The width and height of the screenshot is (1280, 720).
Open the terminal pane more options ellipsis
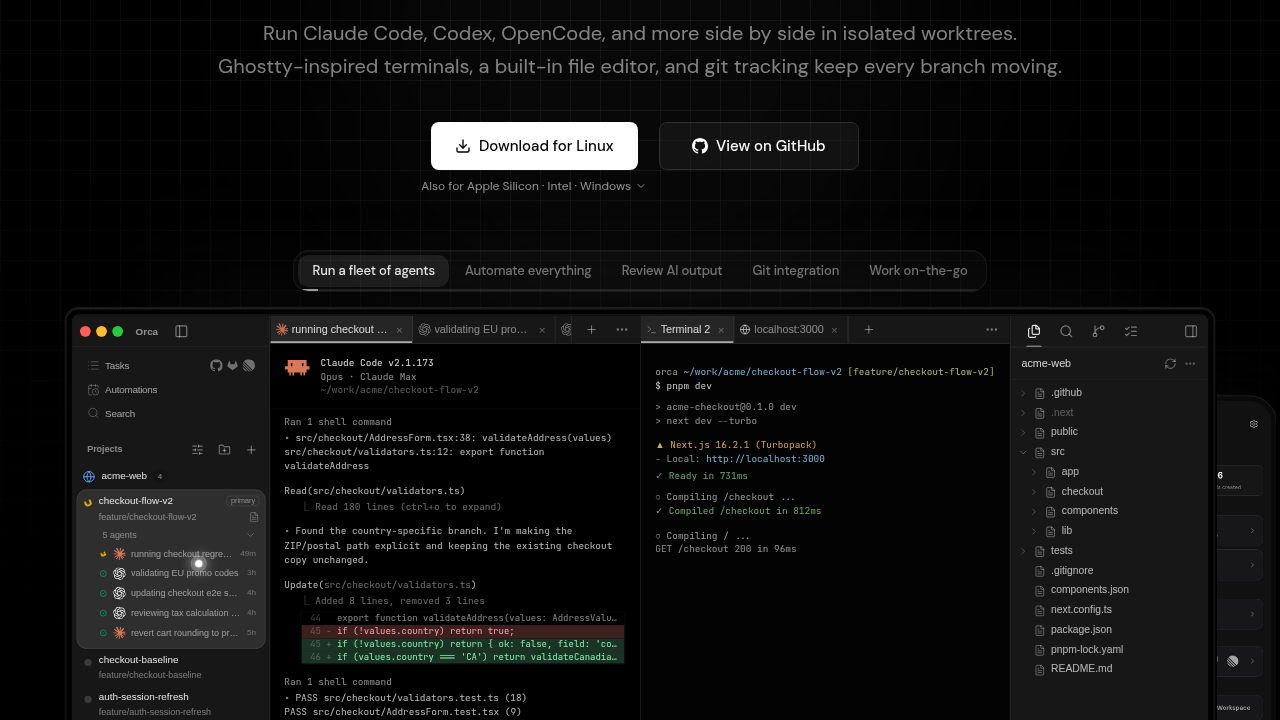(x=992, y=329)
